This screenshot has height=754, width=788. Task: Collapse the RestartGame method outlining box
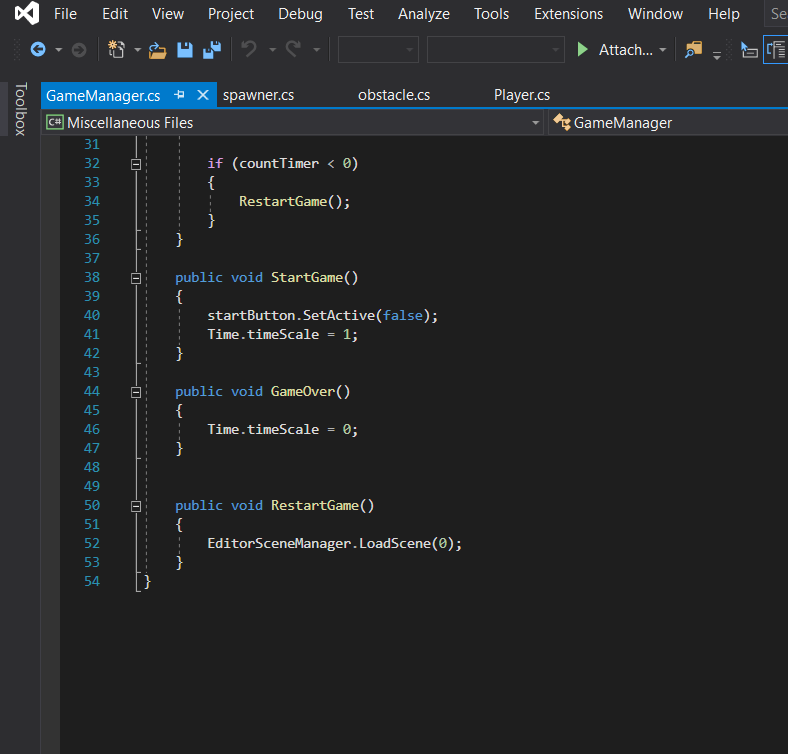136,506
